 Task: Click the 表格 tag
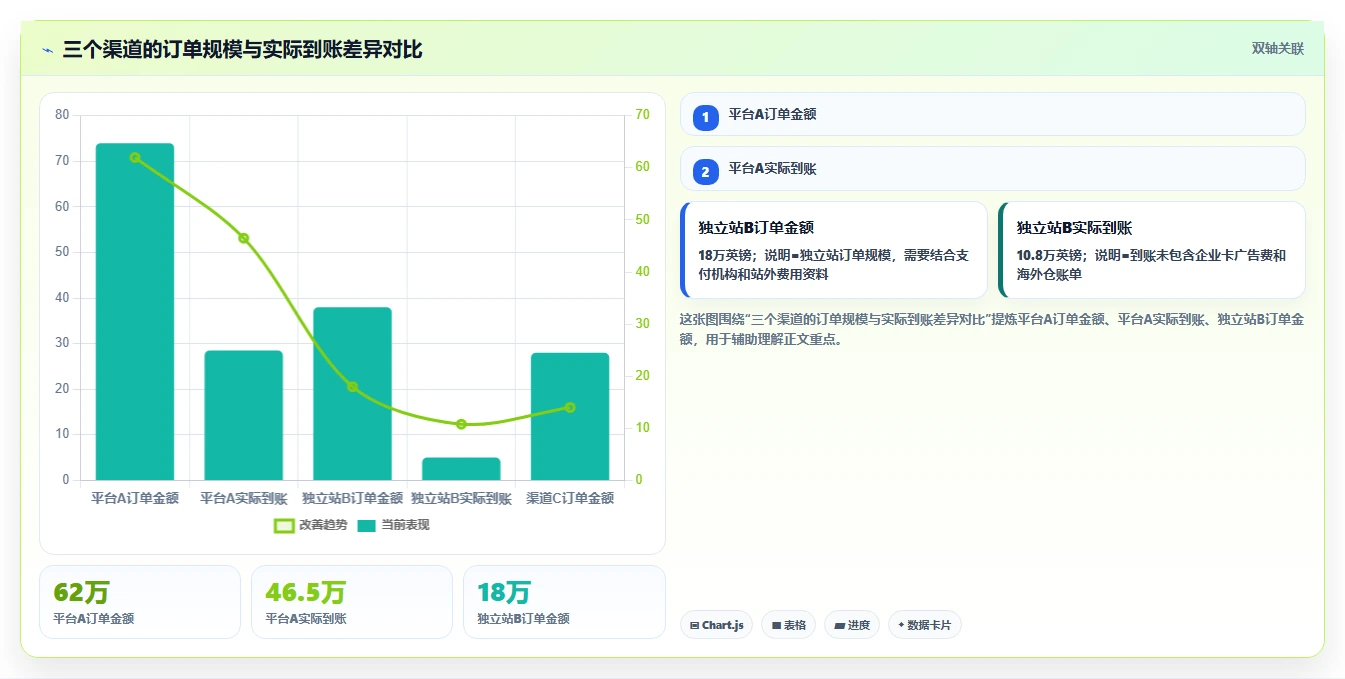(x=788, y=625)
